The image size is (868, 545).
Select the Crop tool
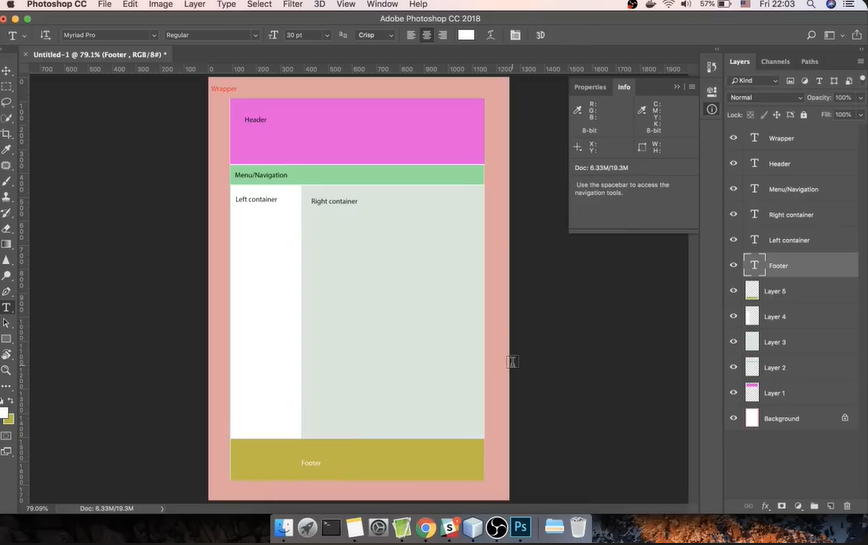pyautogui.click(x=6, y=134)
